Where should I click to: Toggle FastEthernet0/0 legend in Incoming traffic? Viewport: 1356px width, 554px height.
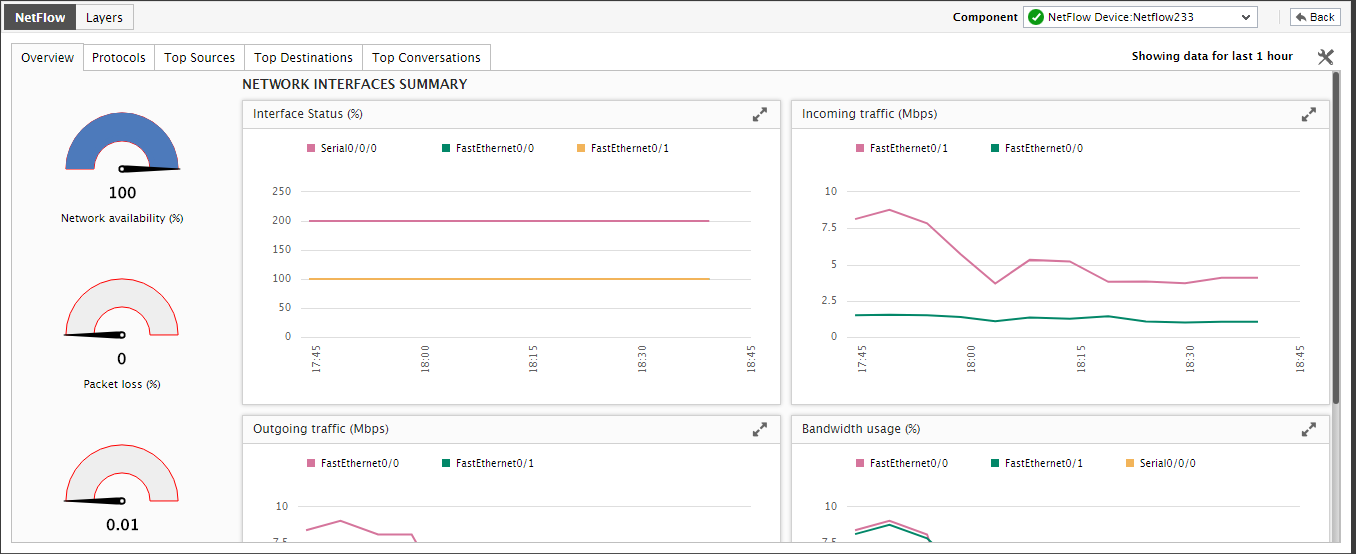1037,148
